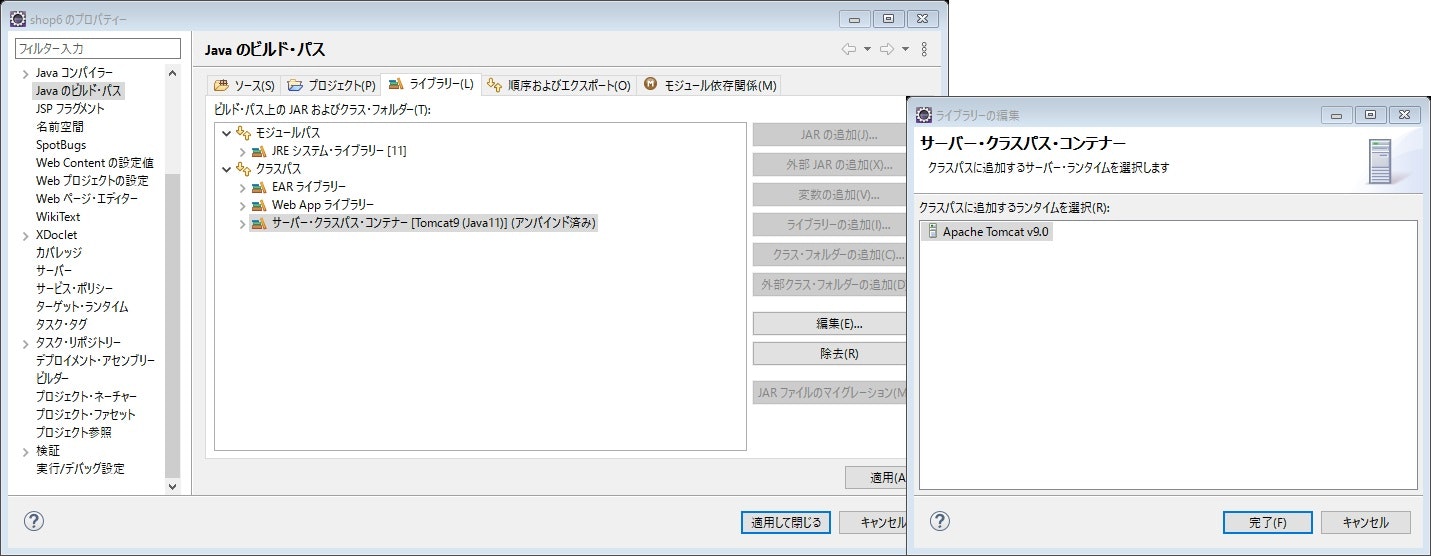The height and width of the screenshot is (556, 1431).
Task: Click the 外部 JAR の追加(X)... button
Action: point(830,165)
